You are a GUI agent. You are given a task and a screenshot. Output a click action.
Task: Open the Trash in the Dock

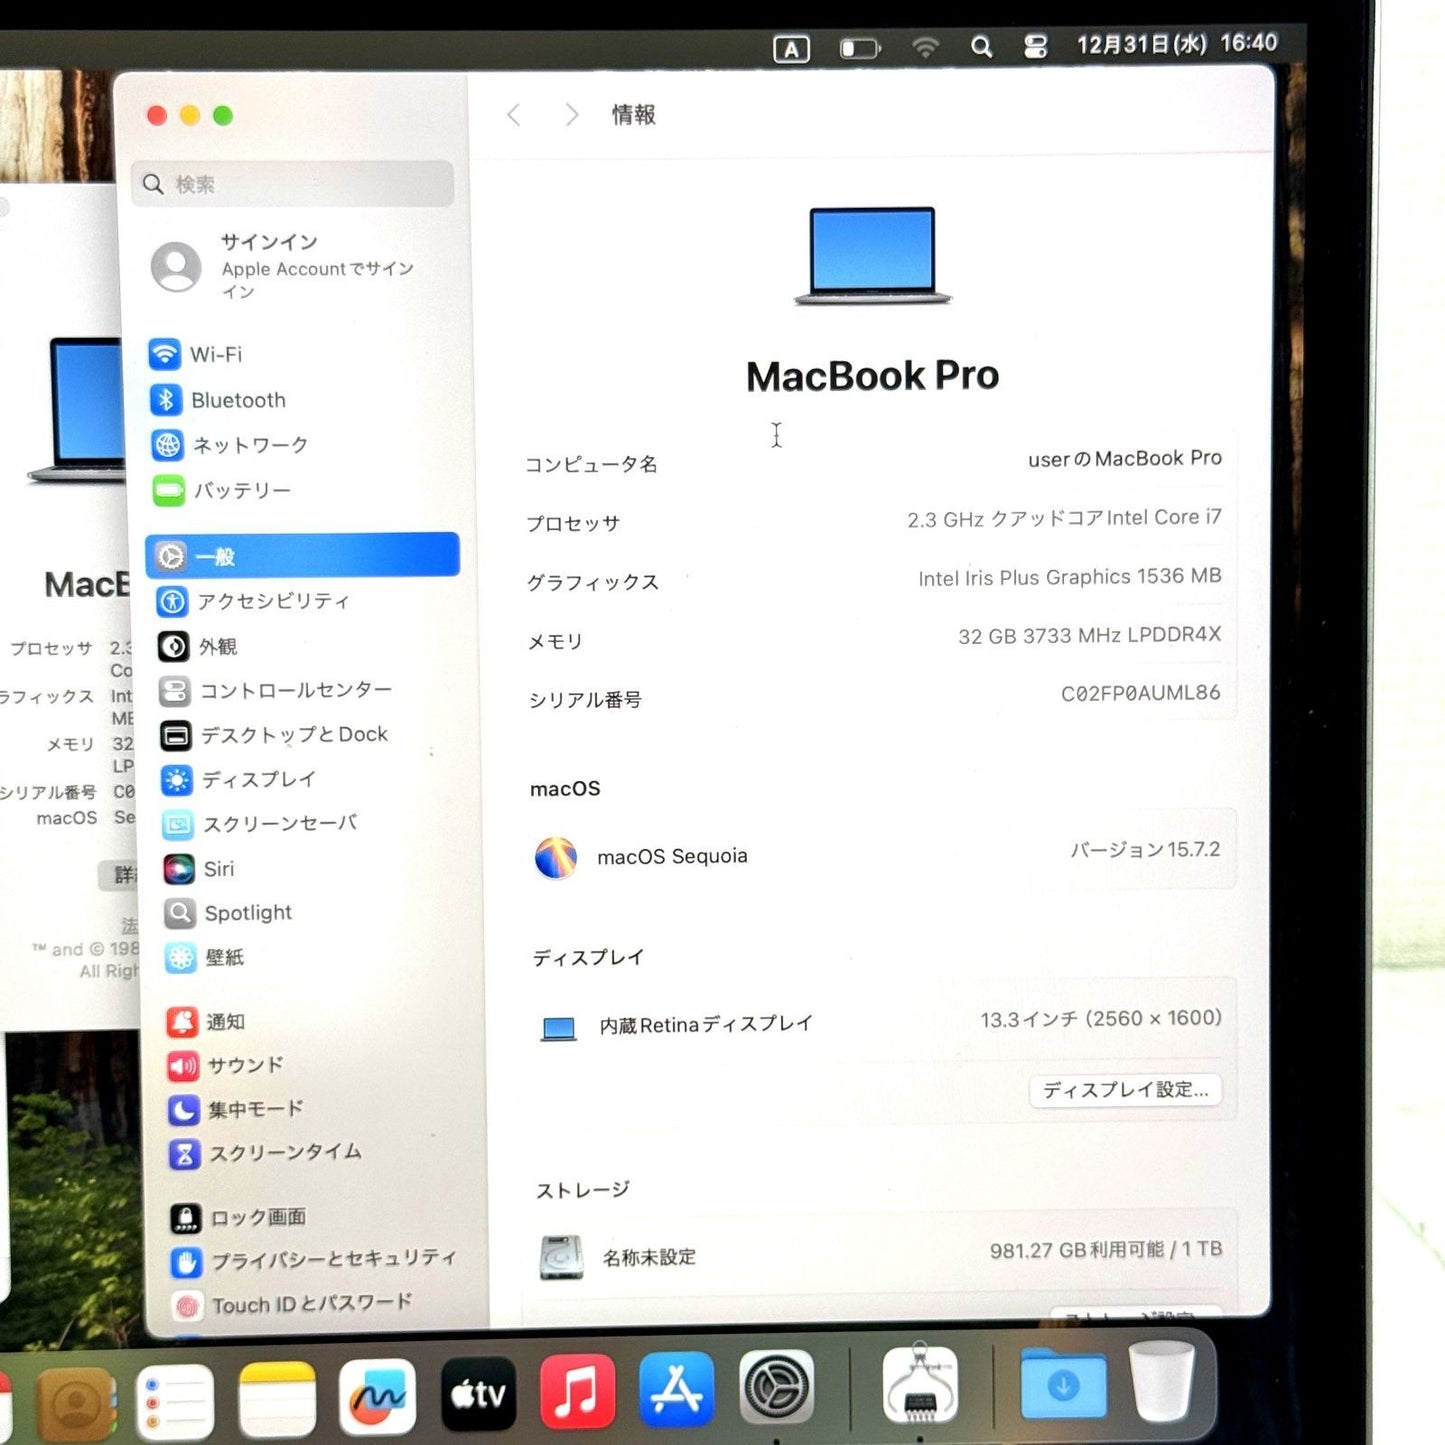coord(1162,1381)
